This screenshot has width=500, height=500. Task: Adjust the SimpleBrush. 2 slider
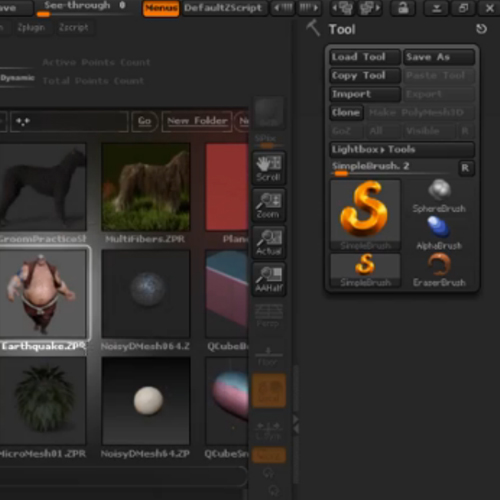point(393,168)
